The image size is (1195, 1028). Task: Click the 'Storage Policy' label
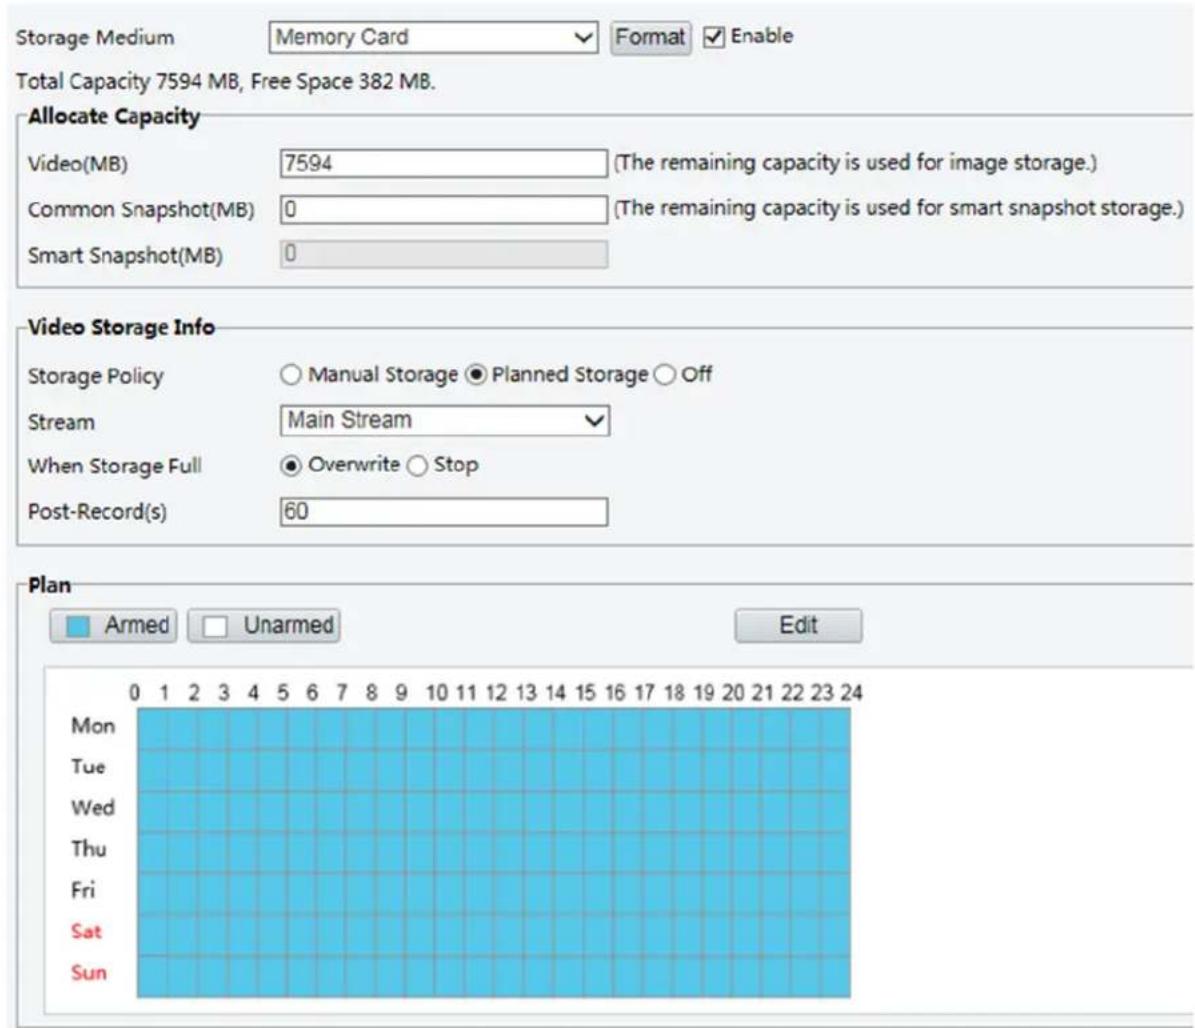pos(95,376)
